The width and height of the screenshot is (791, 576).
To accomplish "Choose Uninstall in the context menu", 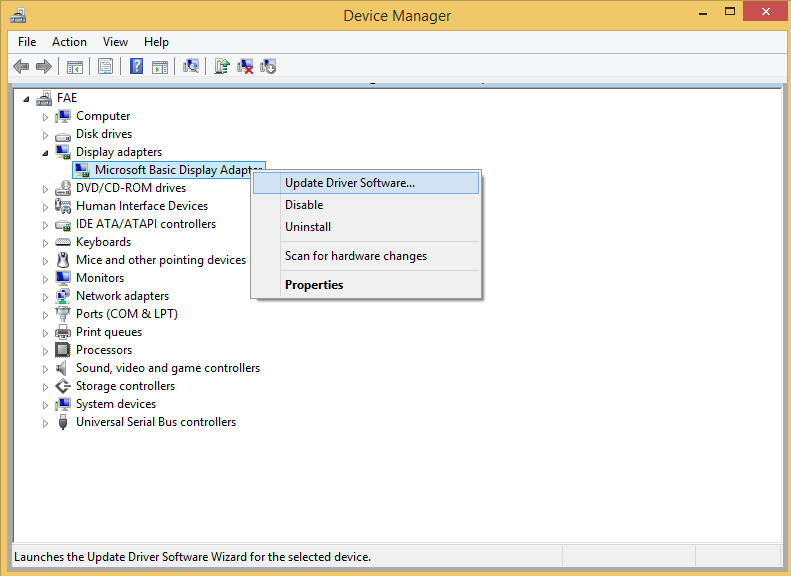I will click(366, 227).
